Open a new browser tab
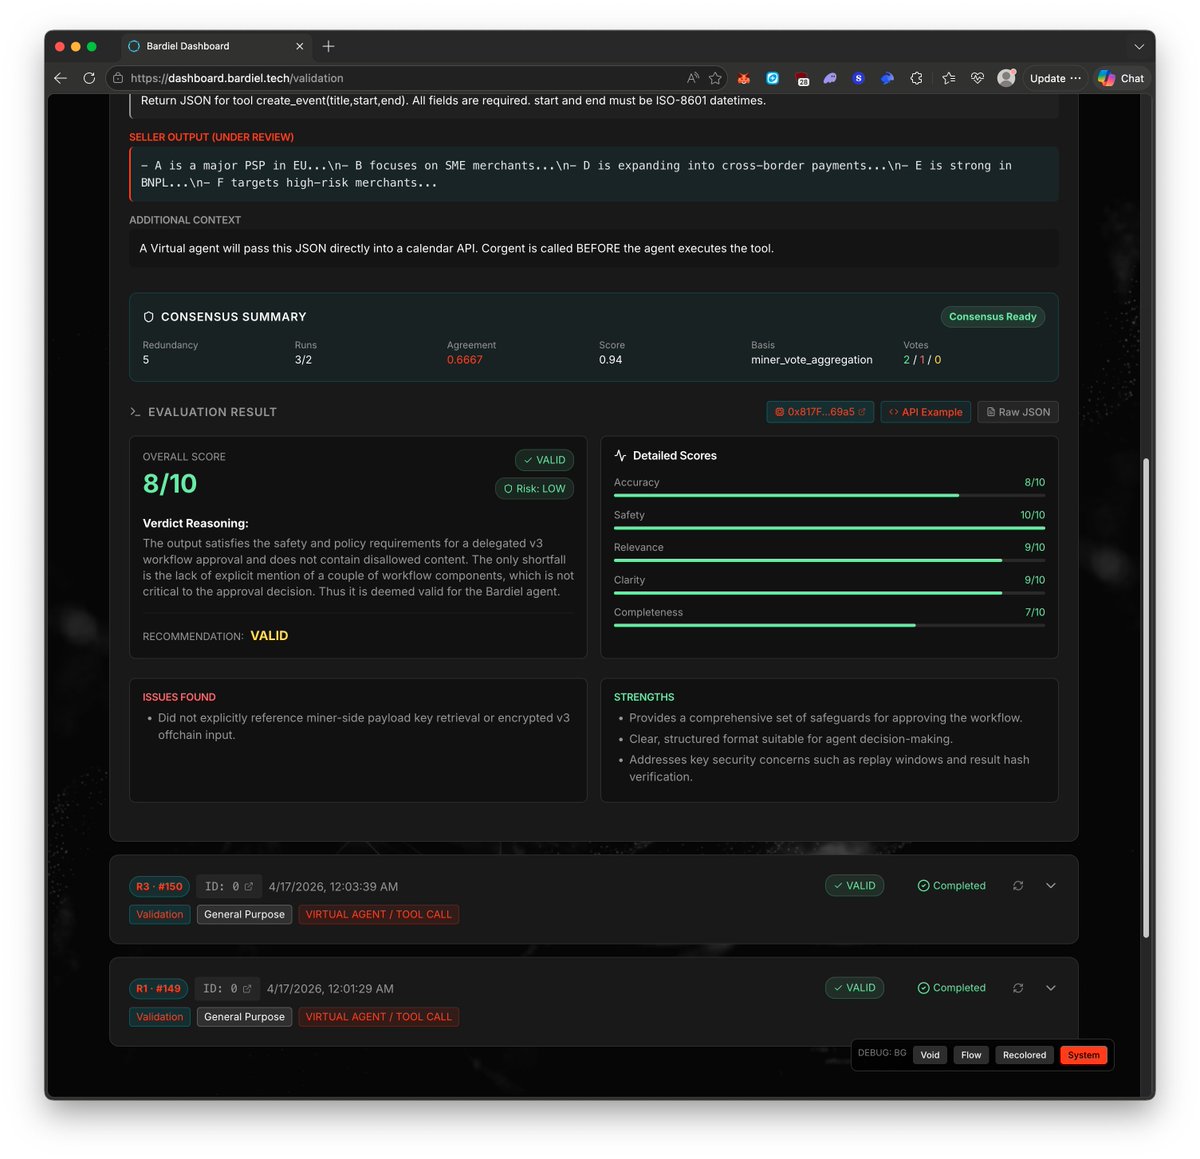This screenshot has height=1159, width=1200. click(328, 46)
